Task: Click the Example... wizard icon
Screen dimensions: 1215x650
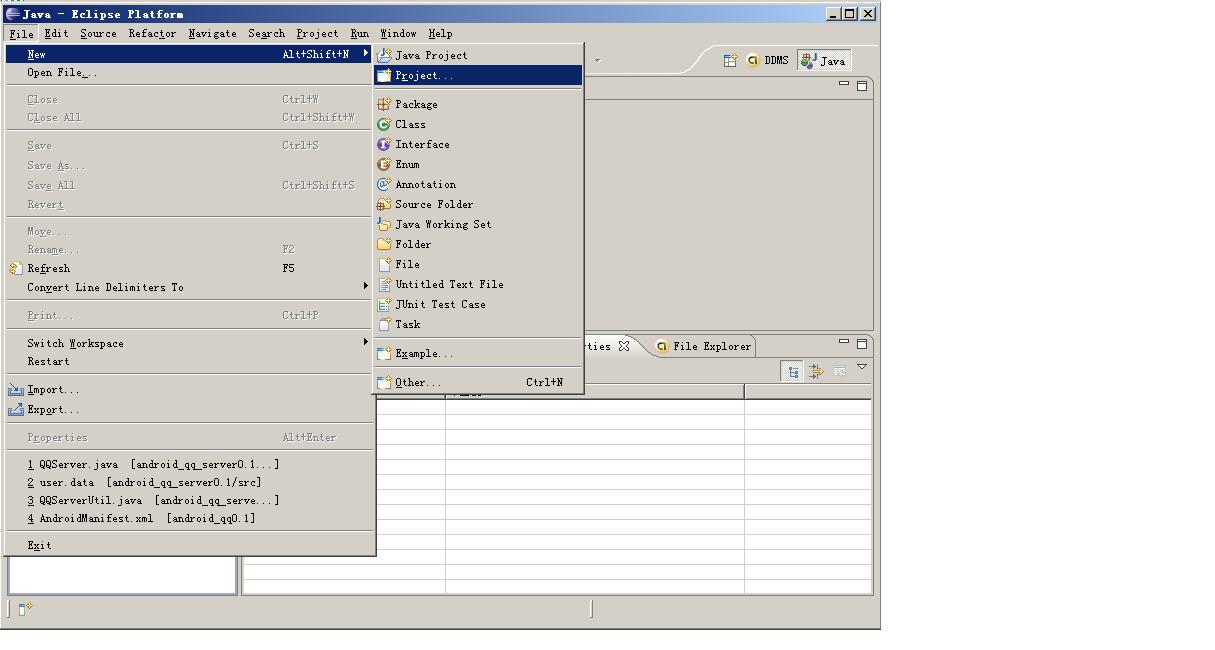Action: click(384, 353)
